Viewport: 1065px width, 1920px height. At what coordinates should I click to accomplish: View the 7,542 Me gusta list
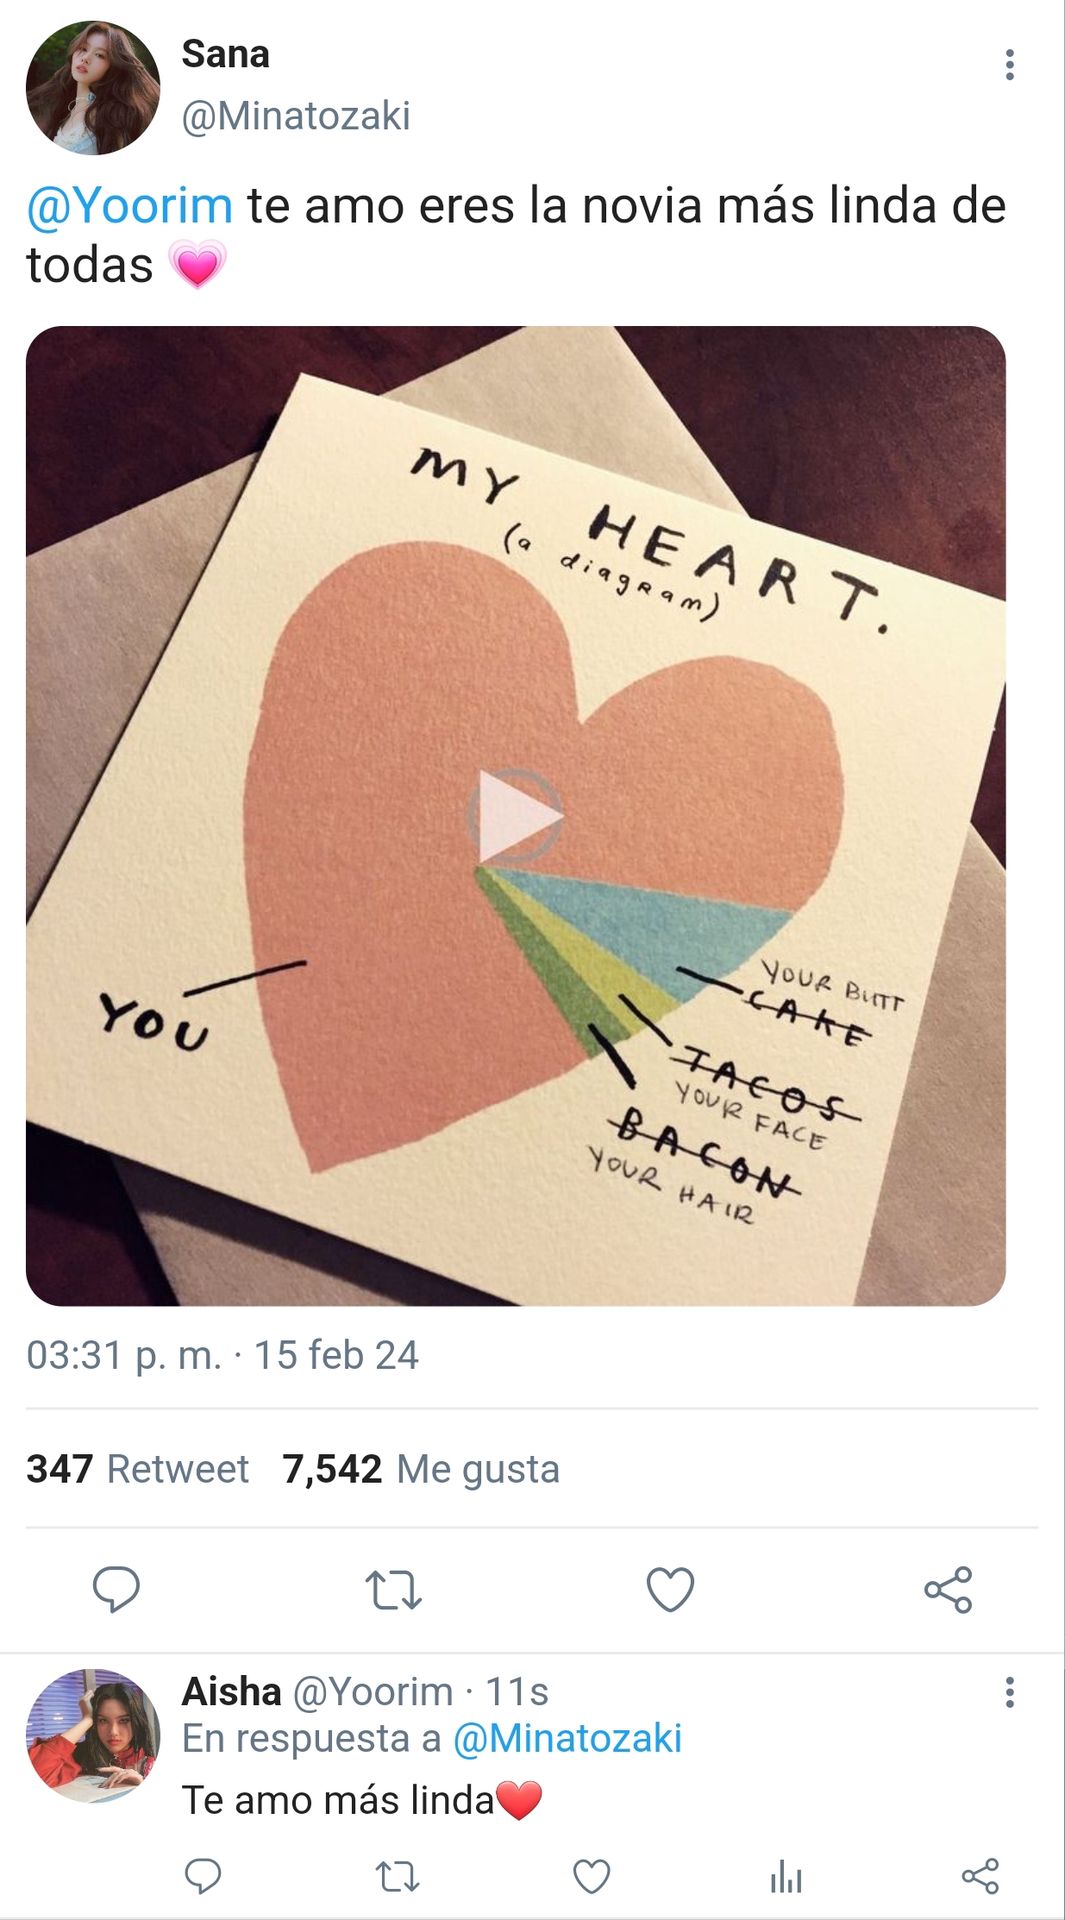tap(421, 1469)
